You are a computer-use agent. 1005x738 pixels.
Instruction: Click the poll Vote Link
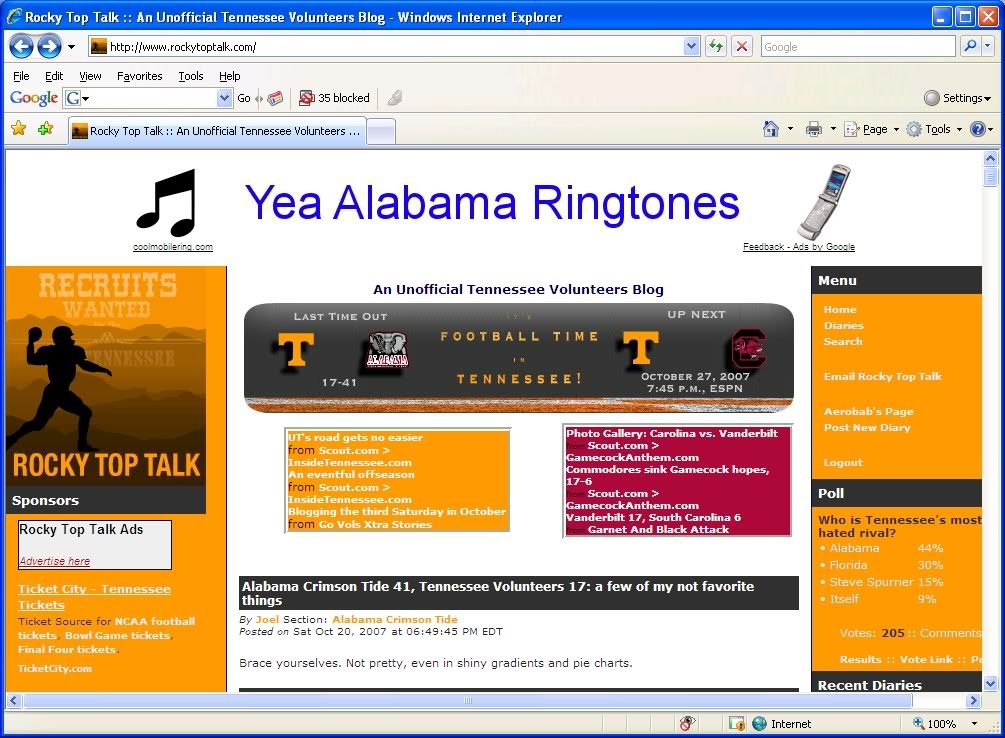pos(926,659)
